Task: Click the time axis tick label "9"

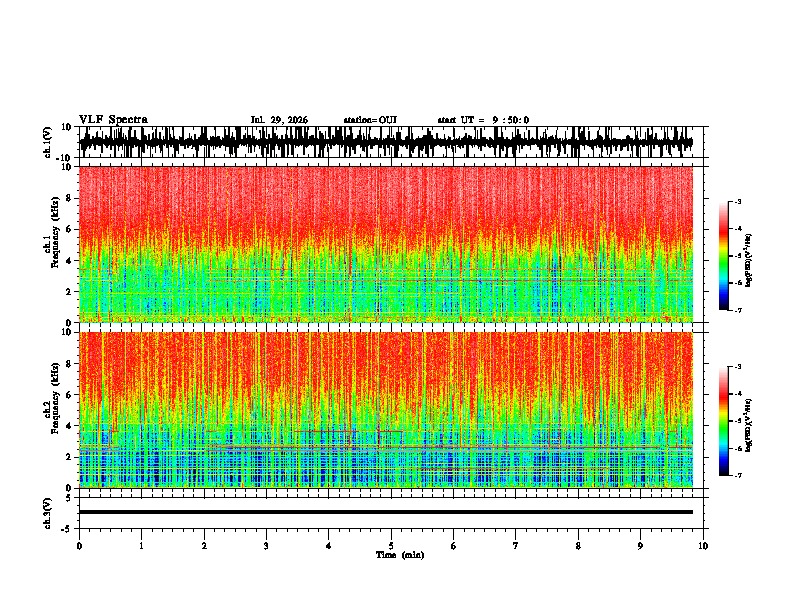Action: pyautogui.click(x=640, y=546)
